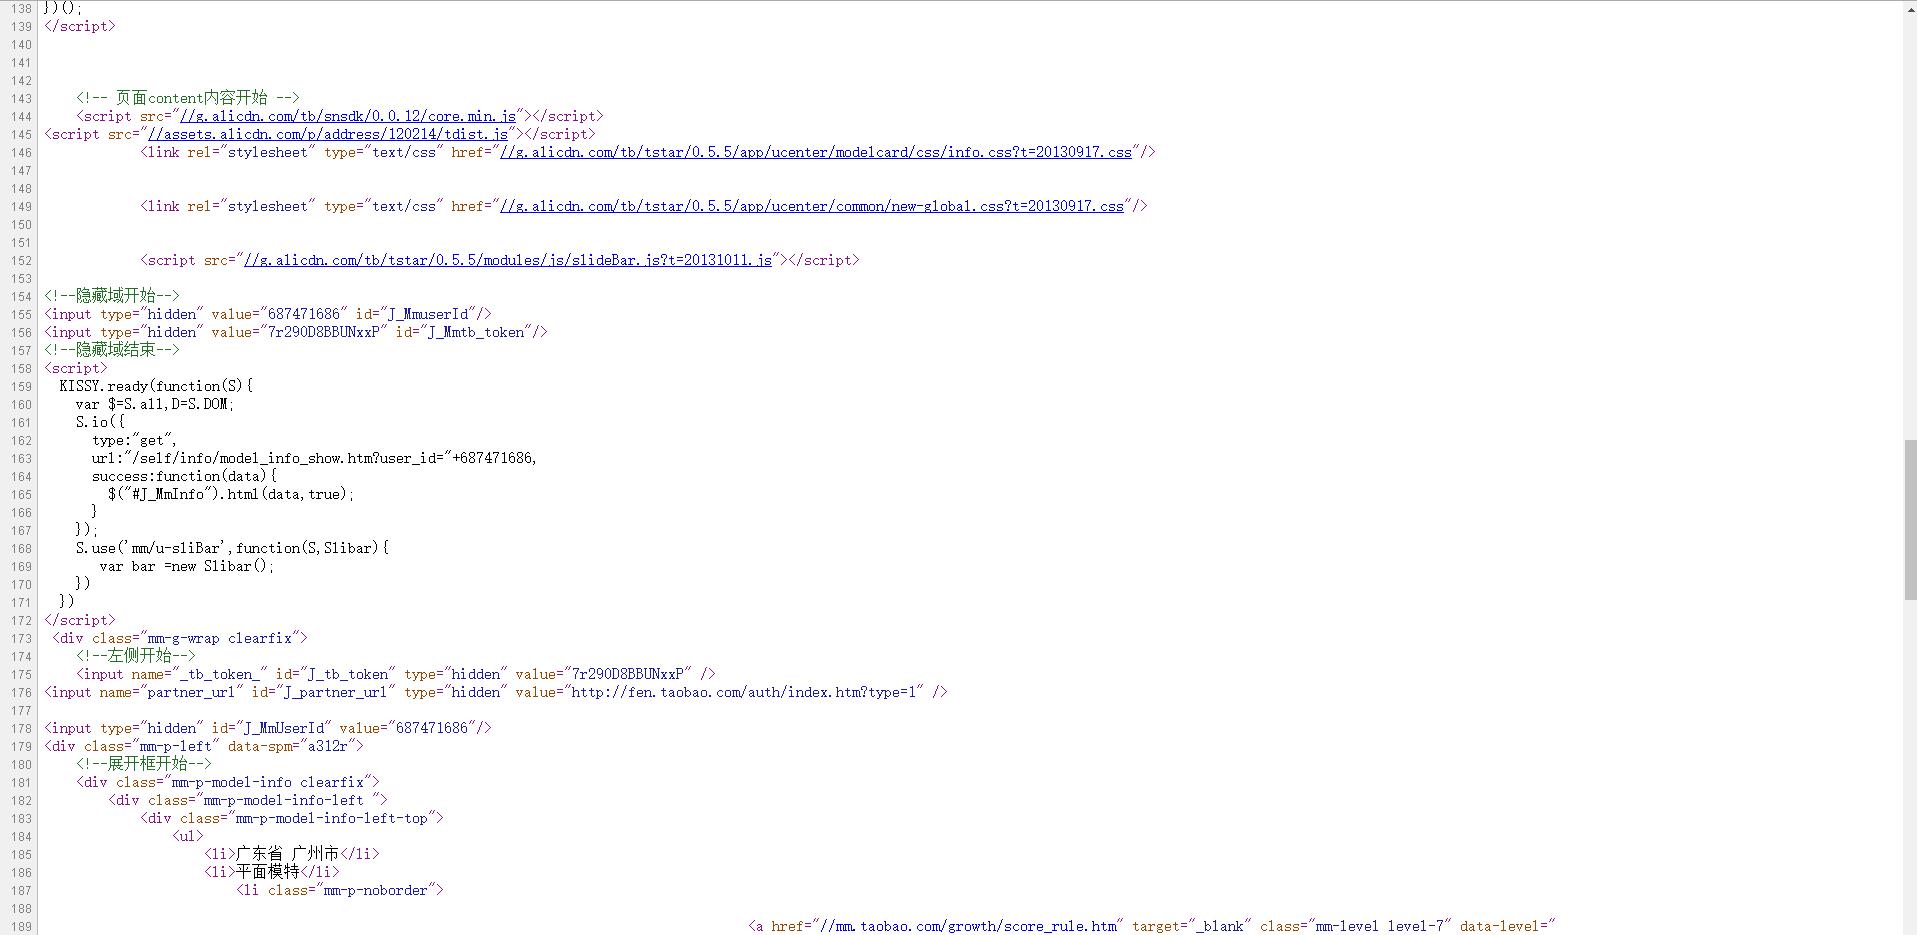Click the text 'type:"get",'
Viewport: 1917px width, 935px height.
[x=135, y=440]
